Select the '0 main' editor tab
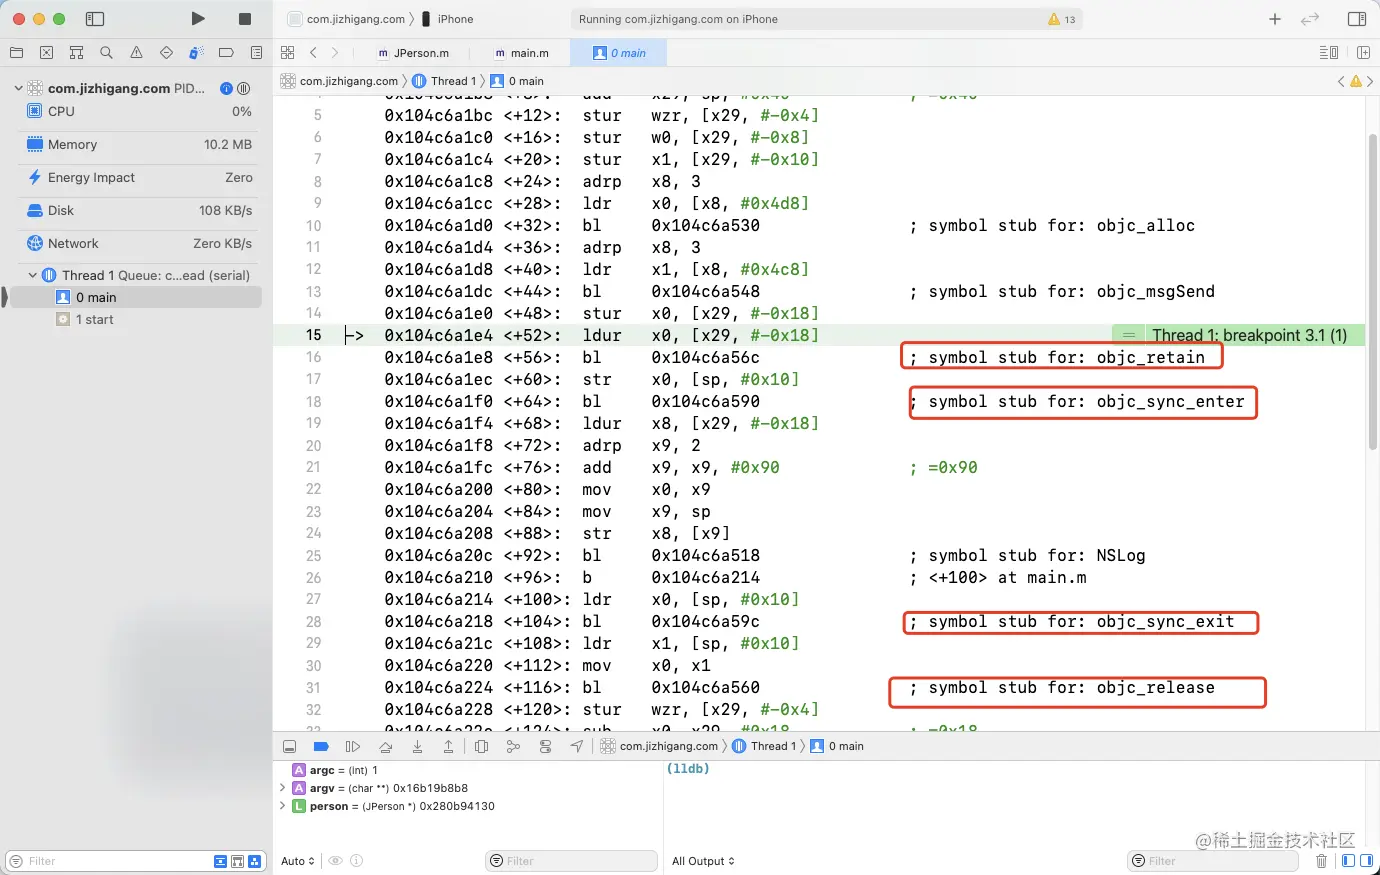The height and width of the screenshot is (875, 1380). 619,53
